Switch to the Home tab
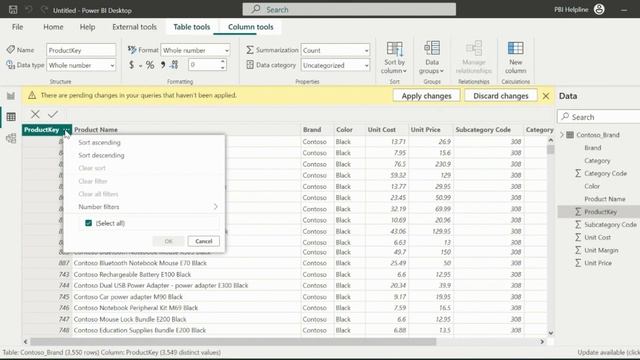 (53, 27)
